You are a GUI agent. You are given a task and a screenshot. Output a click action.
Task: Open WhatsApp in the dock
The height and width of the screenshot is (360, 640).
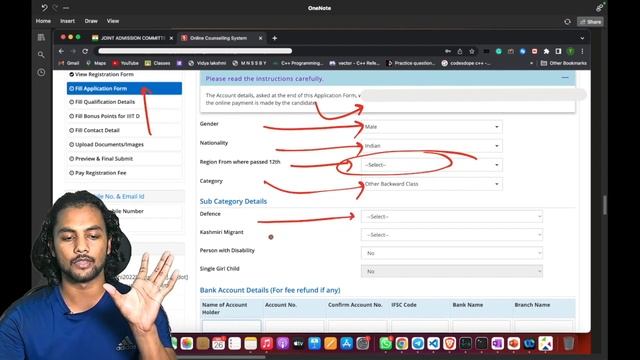click(385, 343)
